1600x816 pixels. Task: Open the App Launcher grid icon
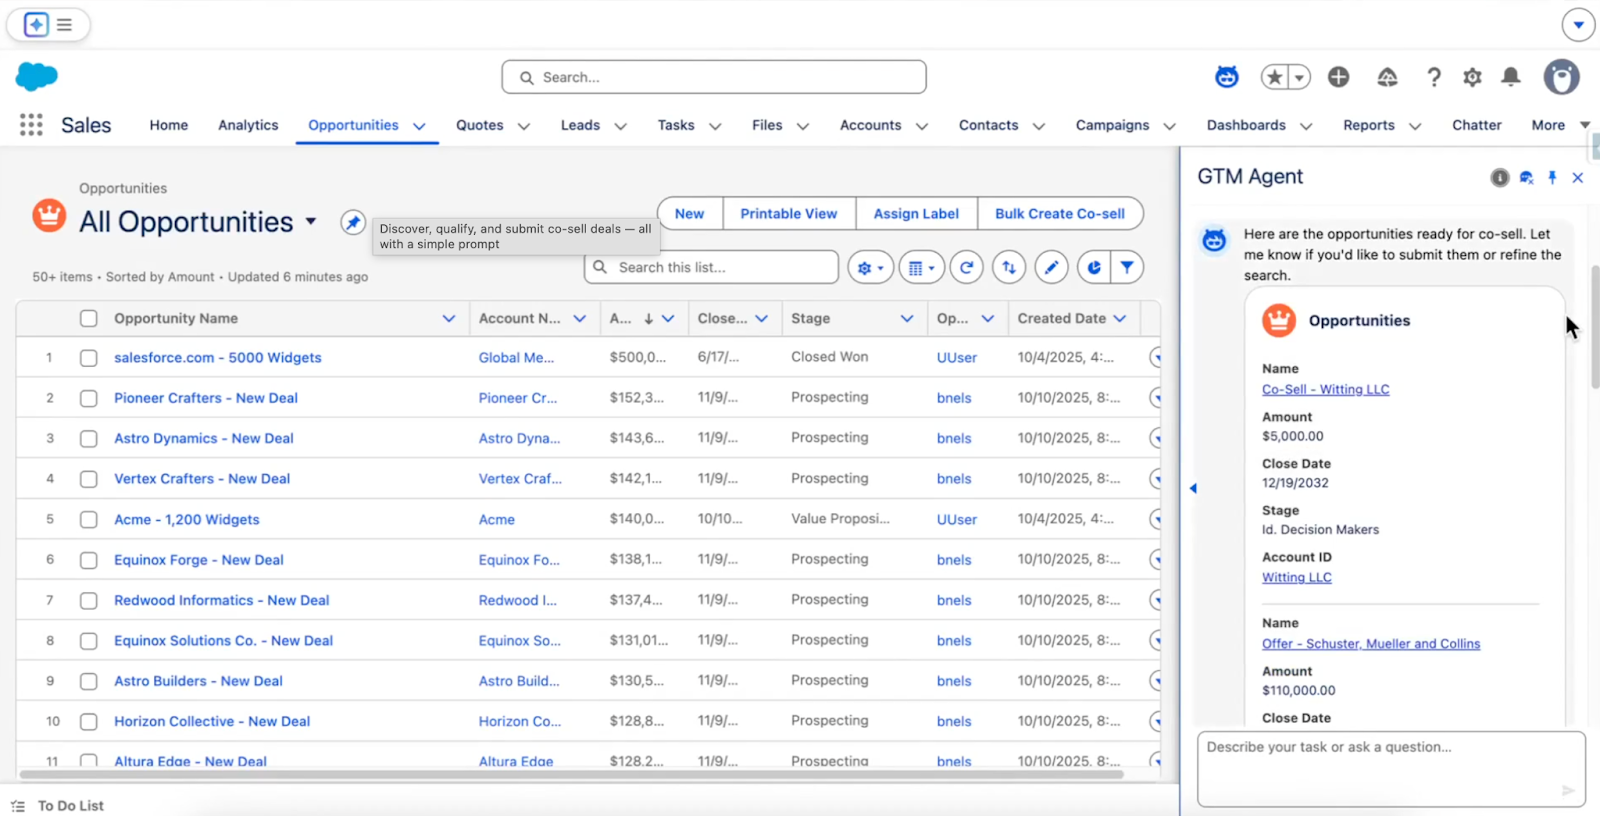point(31,125)
